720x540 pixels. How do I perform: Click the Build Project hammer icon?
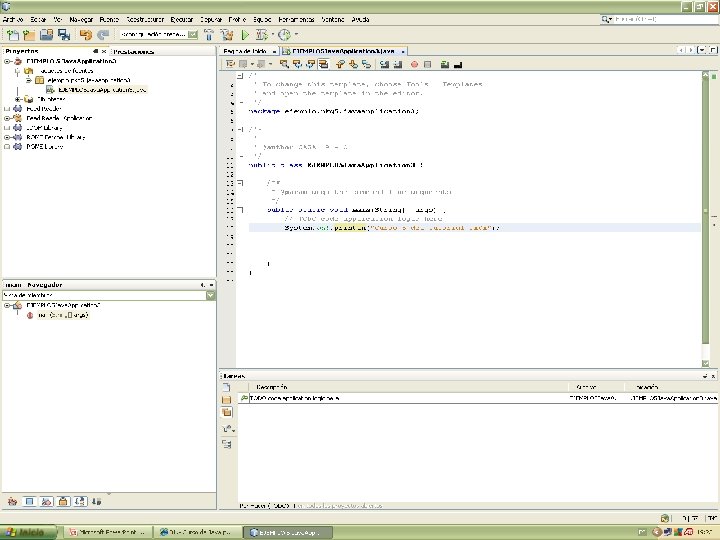(x=210, y=35)
